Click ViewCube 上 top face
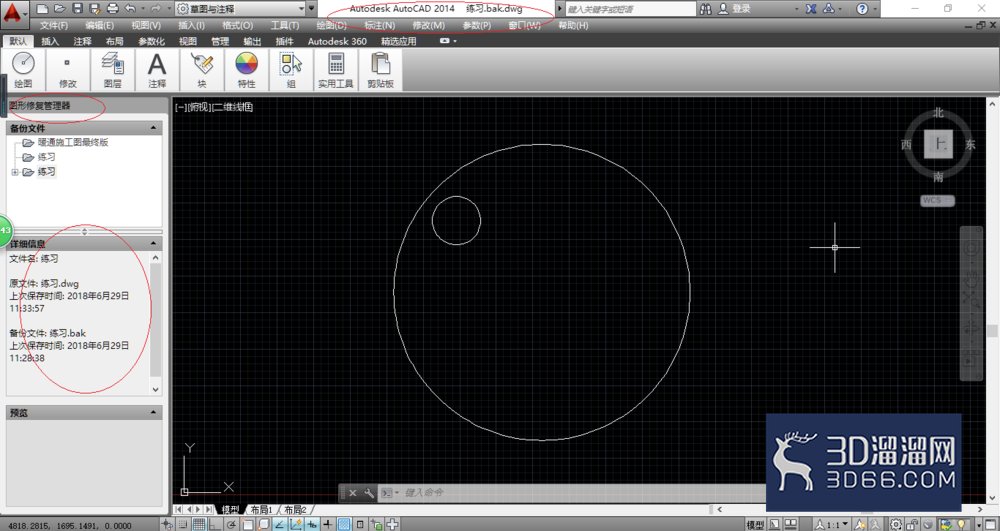Image resolution: width=1000 pixels, height=531 pixels. click(938, 144)
